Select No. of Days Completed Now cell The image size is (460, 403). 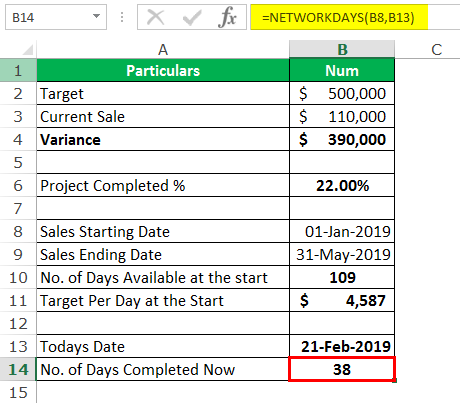[163, 369]
